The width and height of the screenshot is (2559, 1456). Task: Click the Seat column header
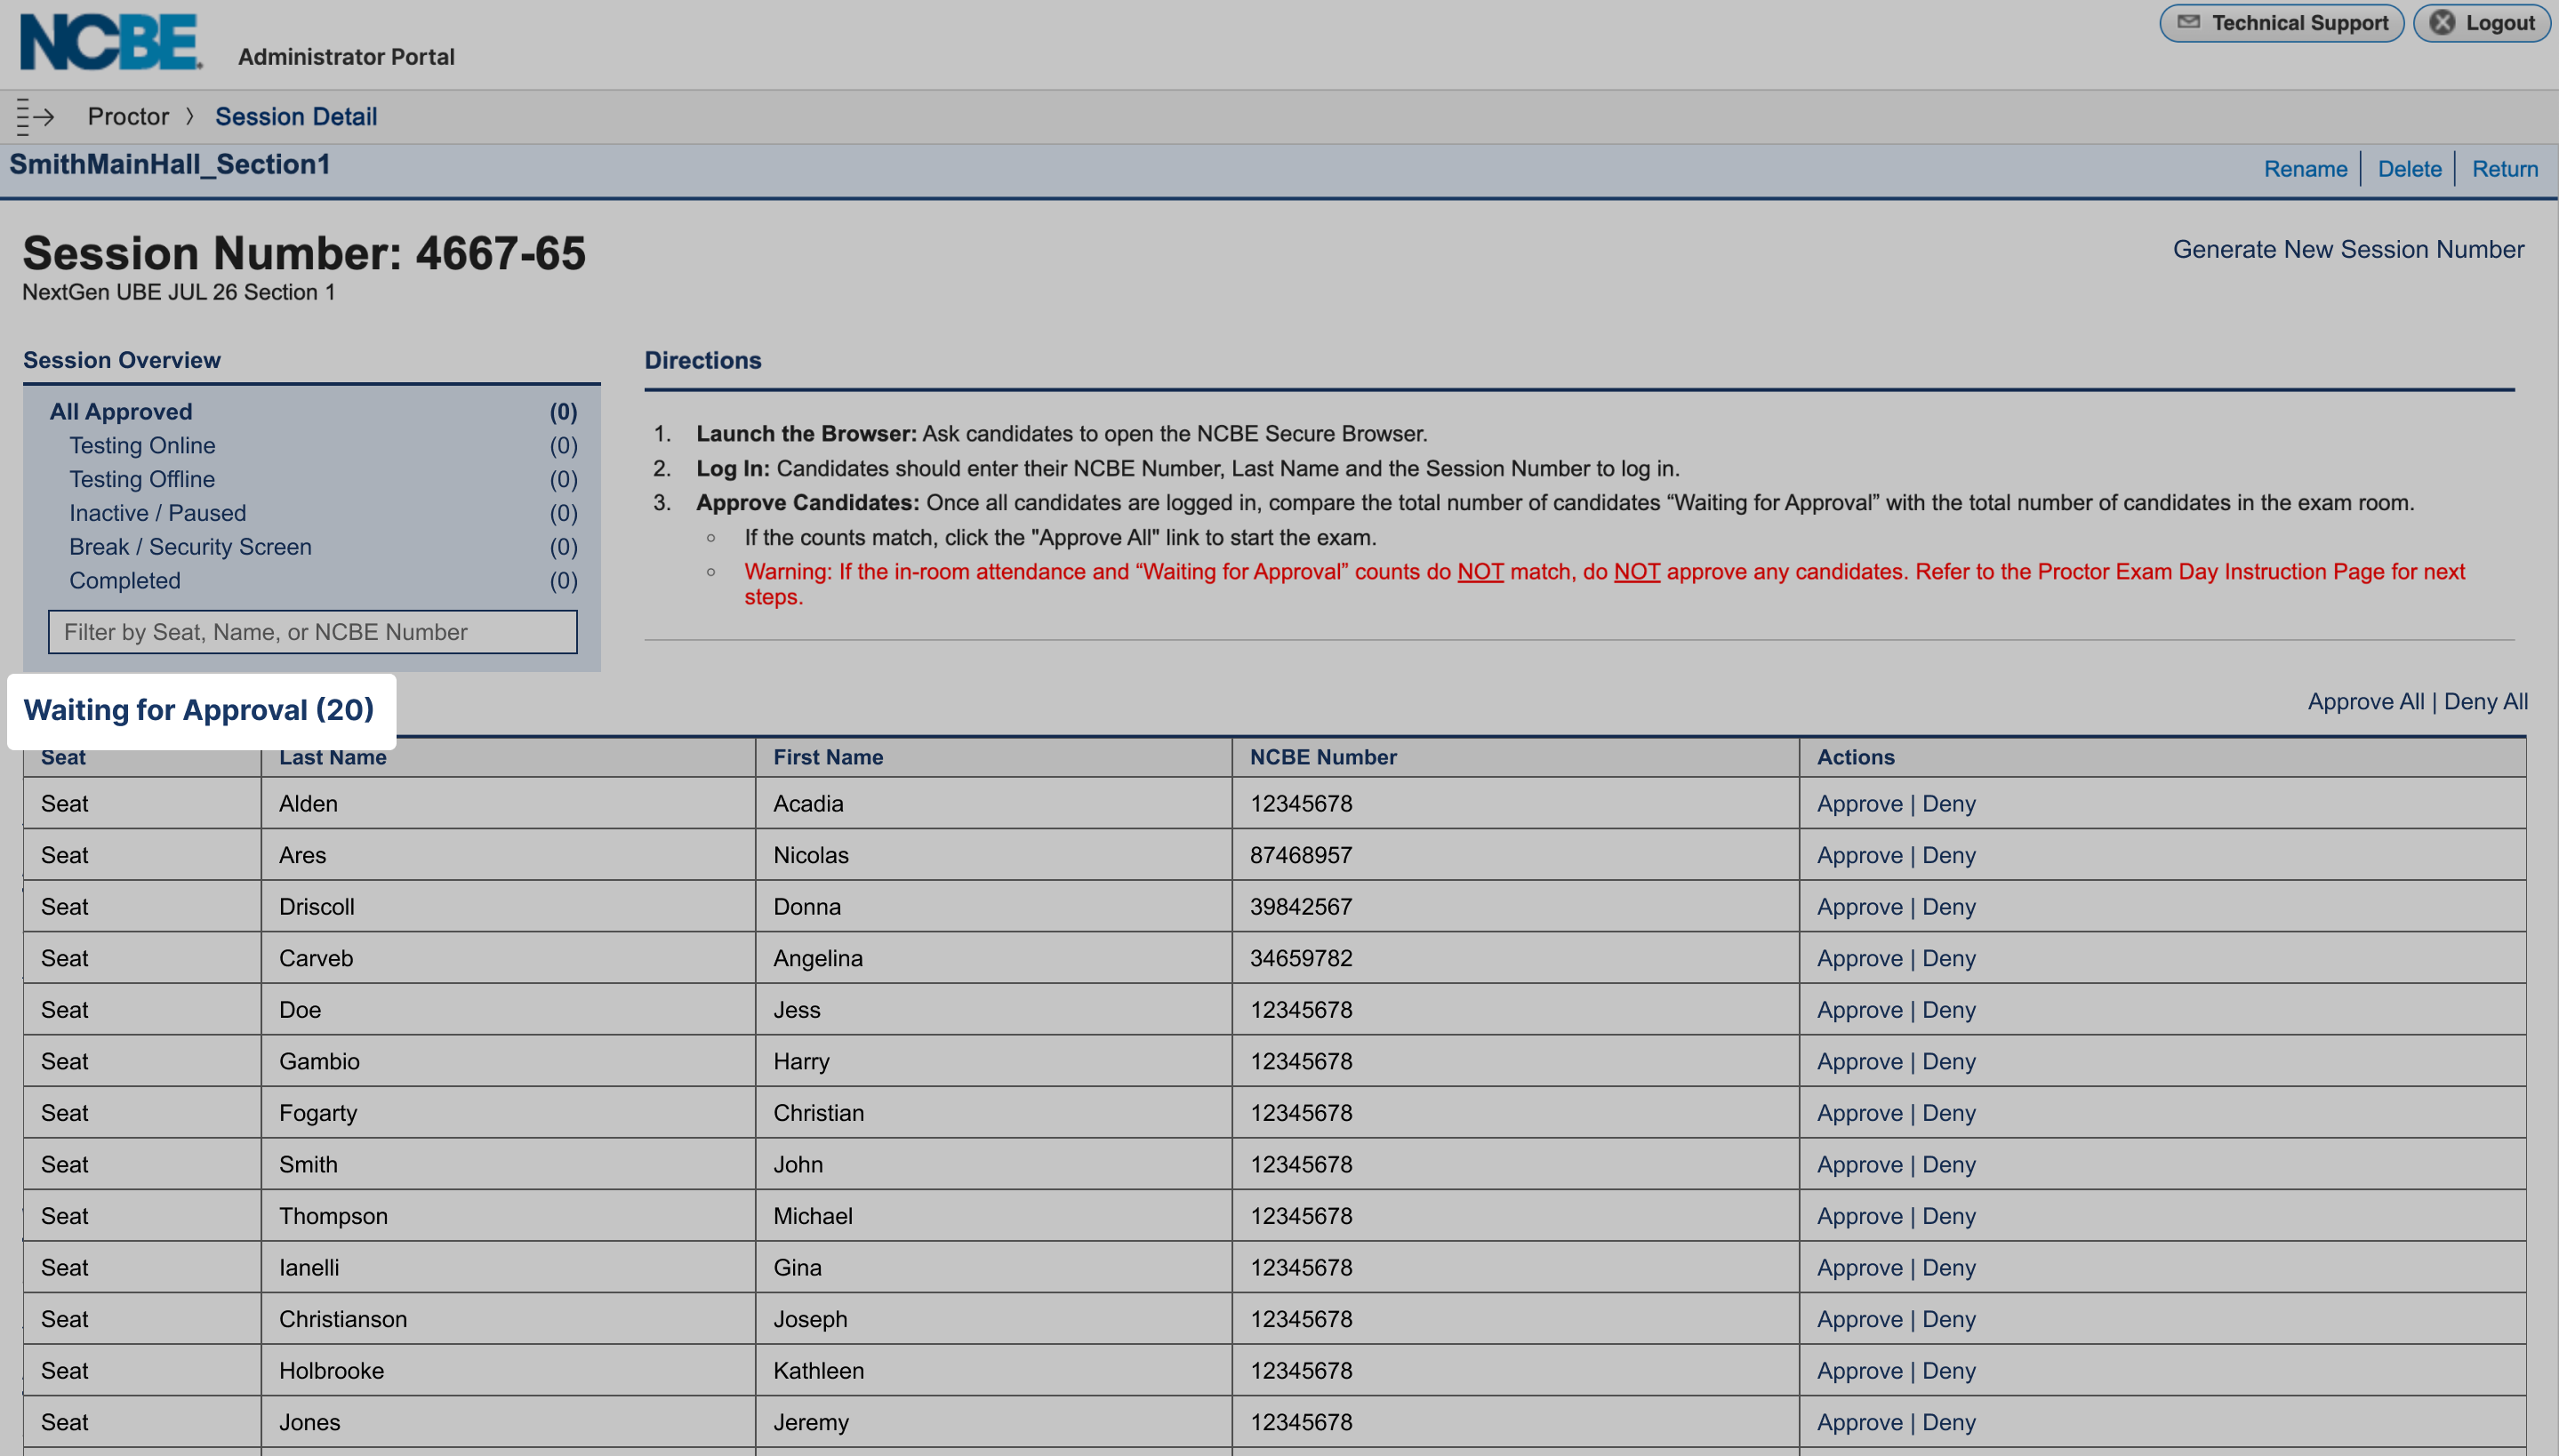click(63, 758)
